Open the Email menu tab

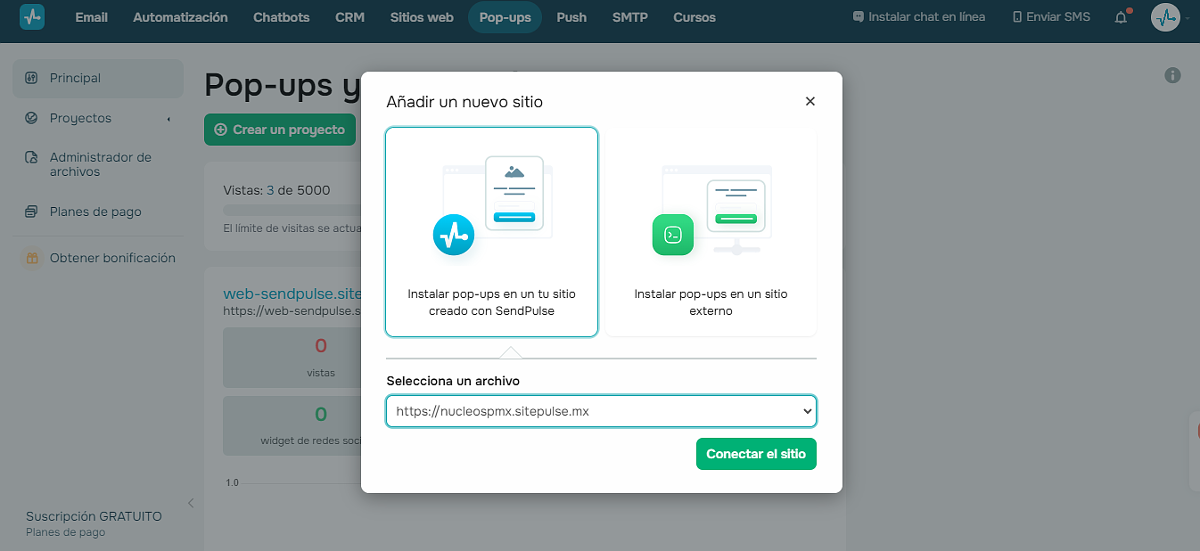[91, 17]
